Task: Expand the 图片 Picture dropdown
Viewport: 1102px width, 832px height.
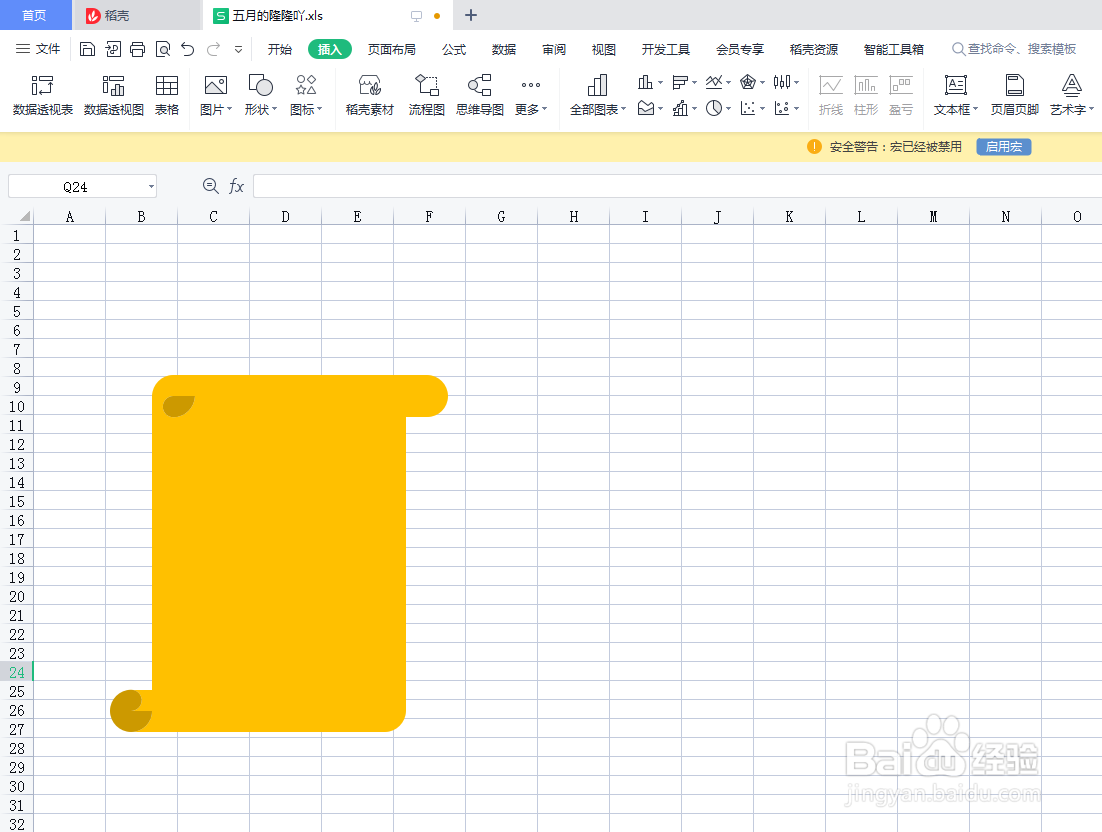Action: coord(214,96)
